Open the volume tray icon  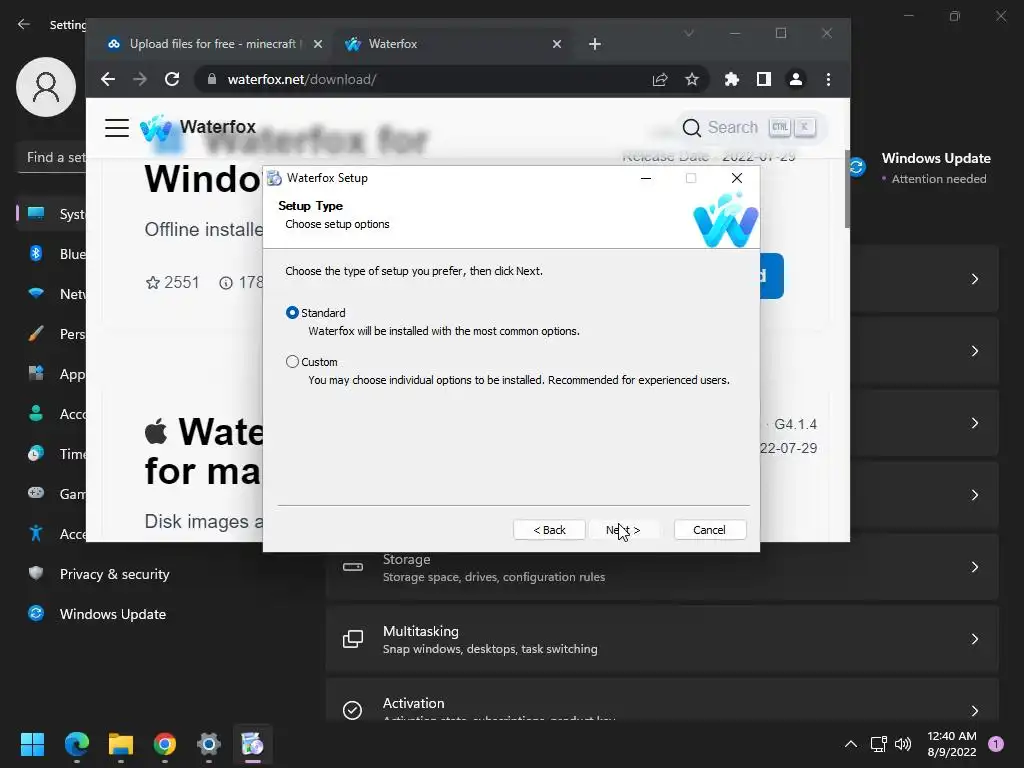pos(903,744)
